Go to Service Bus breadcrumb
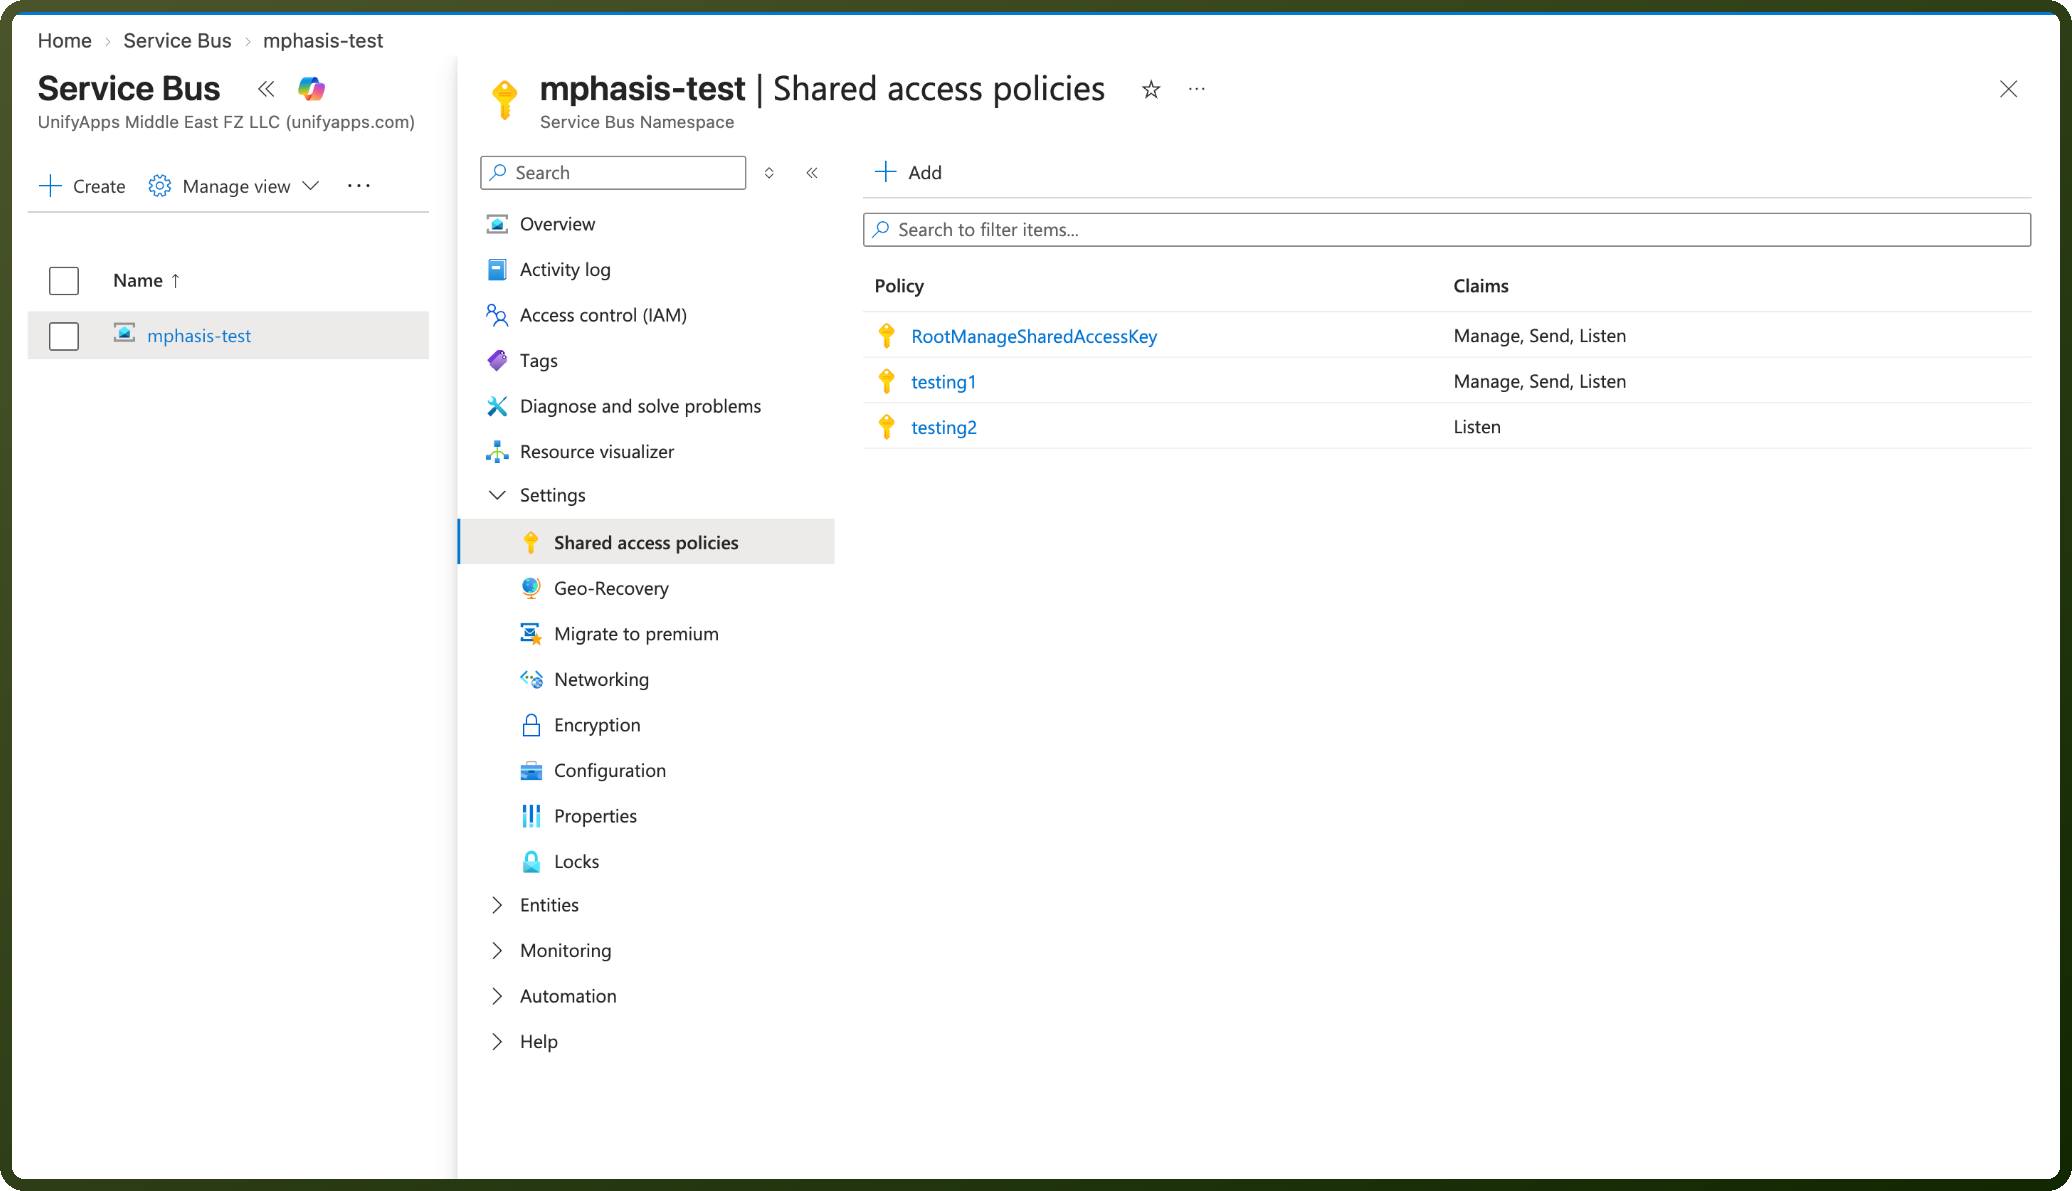The image size is (2072, 1191). point(177,41)
